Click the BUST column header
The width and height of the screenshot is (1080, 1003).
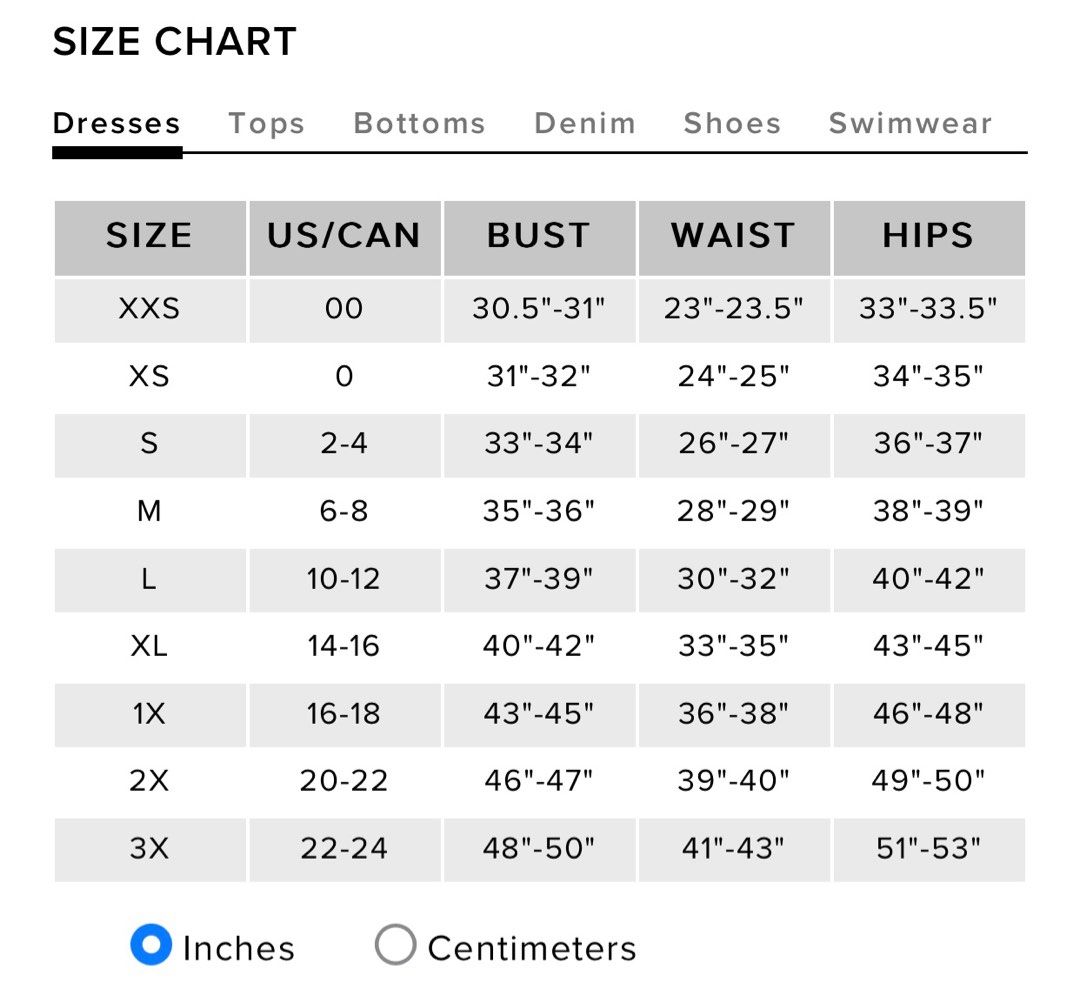coord(539,238)
